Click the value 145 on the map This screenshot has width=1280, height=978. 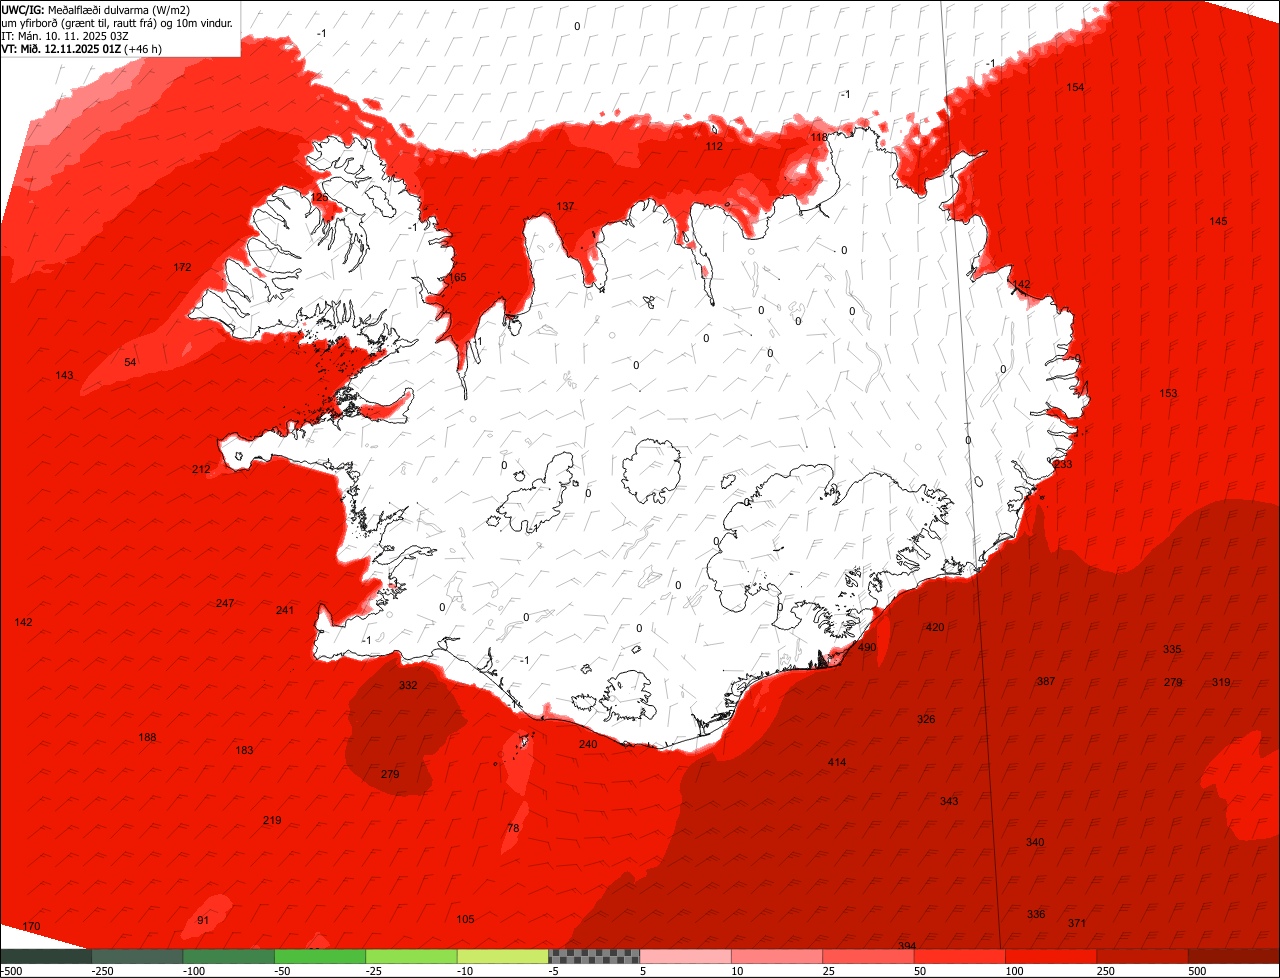coord(1218,221)
